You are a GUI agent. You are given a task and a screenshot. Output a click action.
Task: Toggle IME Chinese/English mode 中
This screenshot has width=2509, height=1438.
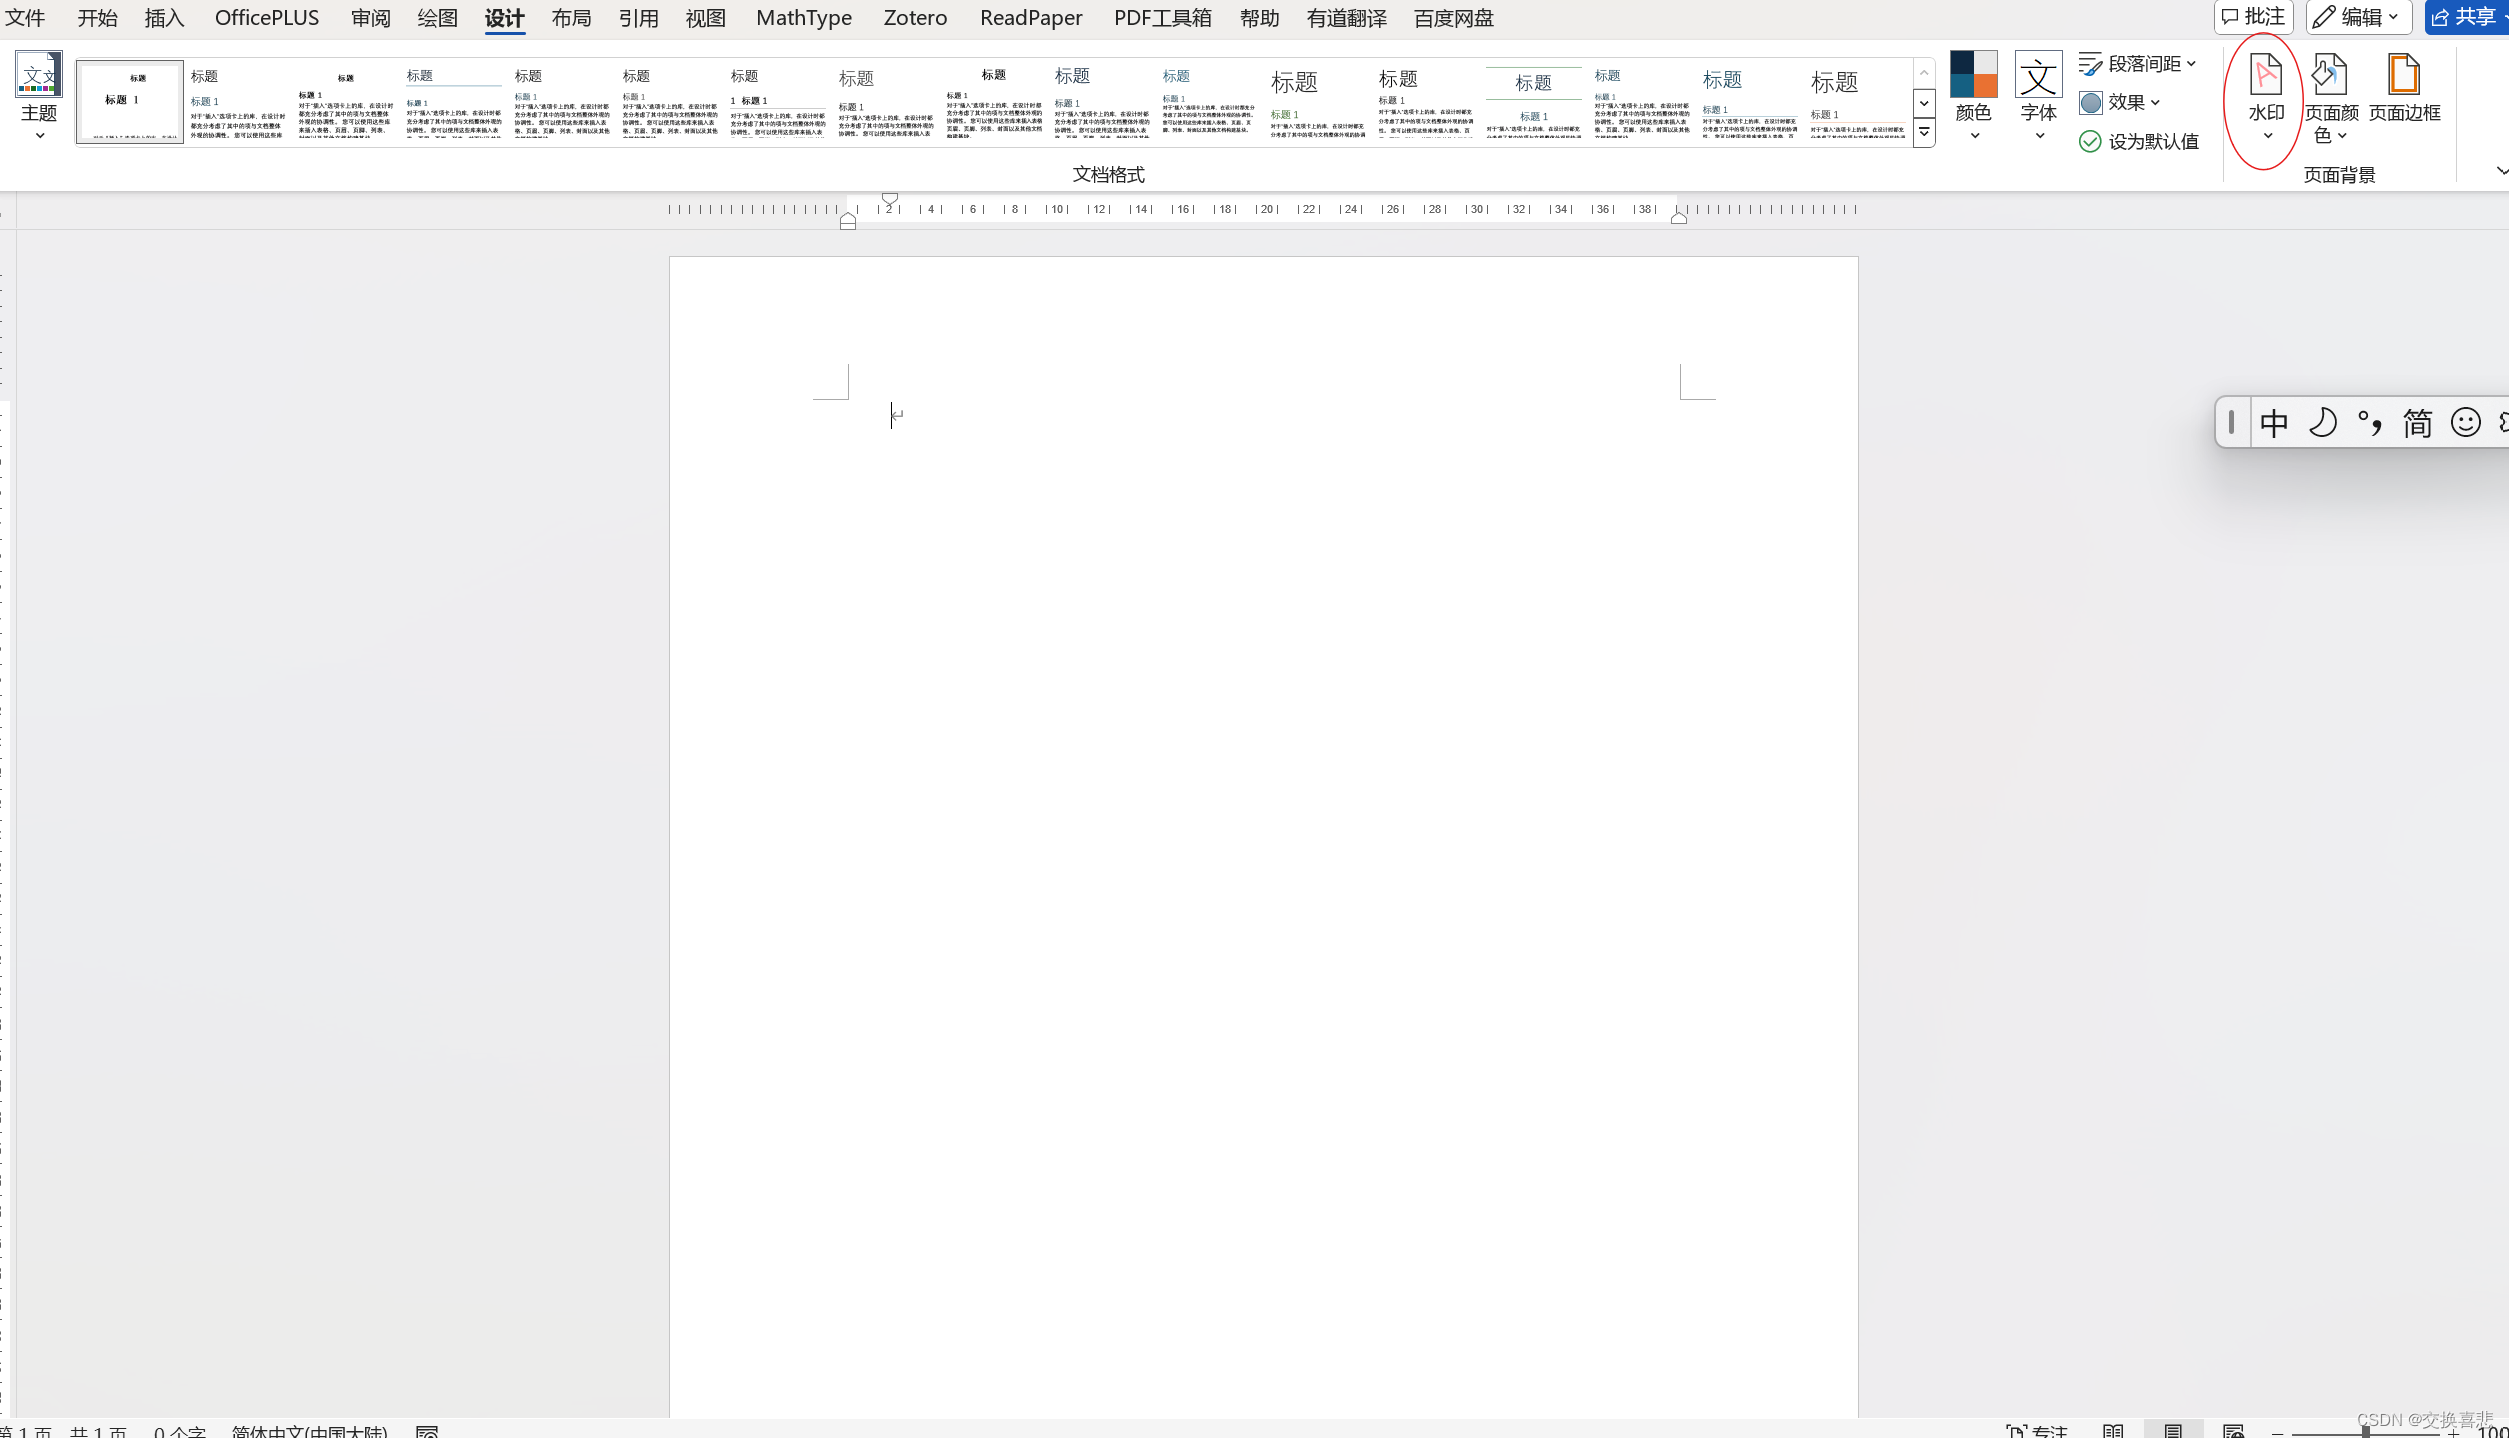(x=2273, y=423)
